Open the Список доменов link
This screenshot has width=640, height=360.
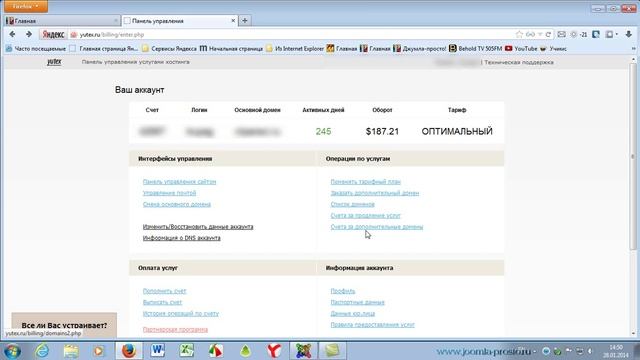point(352,204)
